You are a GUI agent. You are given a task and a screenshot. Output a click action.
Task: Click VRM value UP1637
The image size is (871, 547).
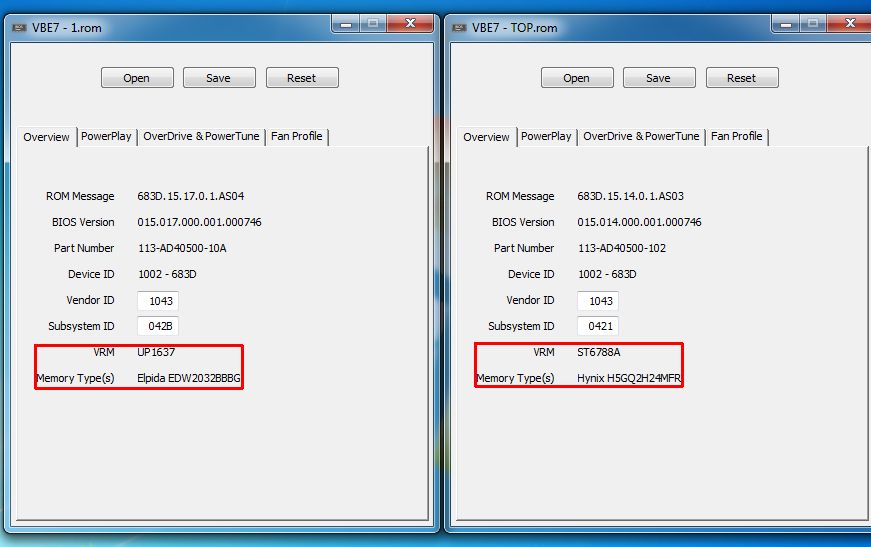tap(156, 352)
